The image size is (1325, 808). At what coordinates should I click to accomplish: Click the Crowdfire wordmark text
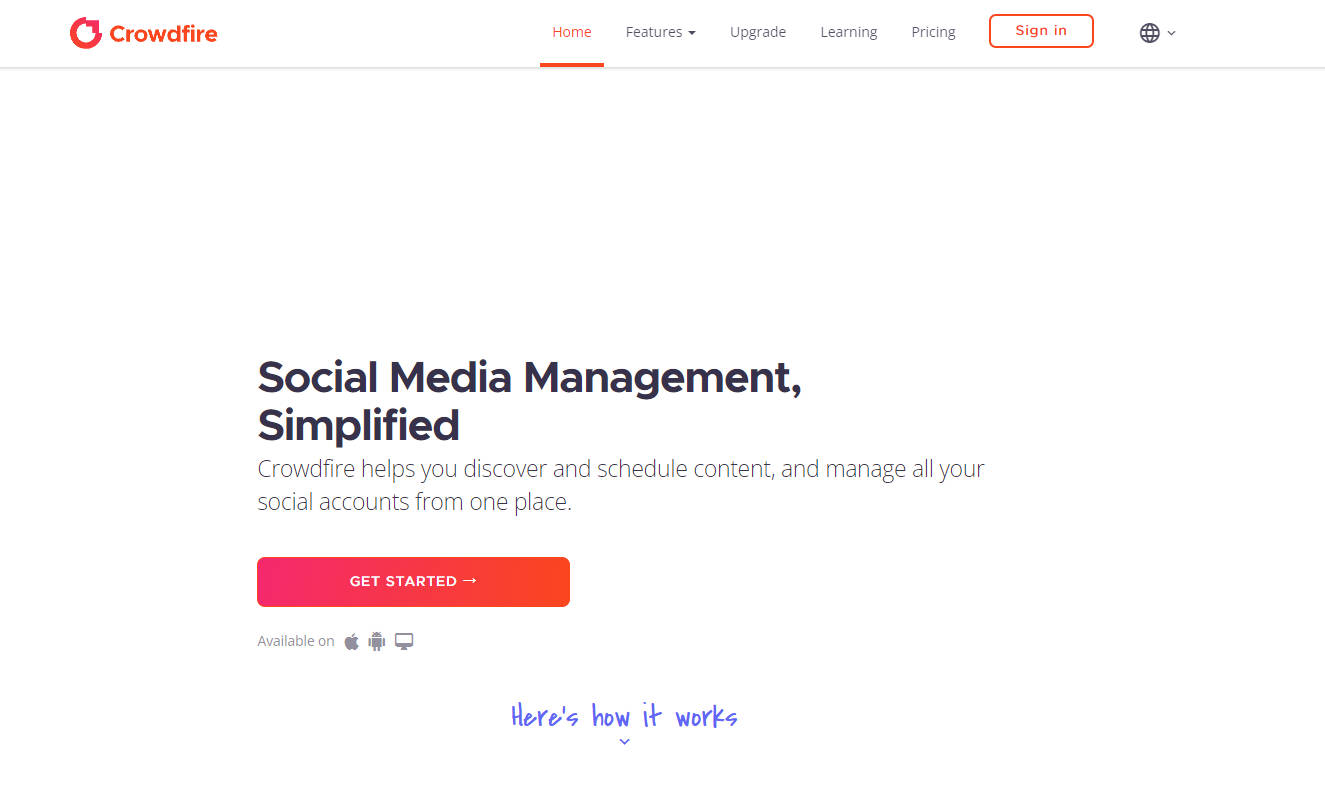[163, 34]
